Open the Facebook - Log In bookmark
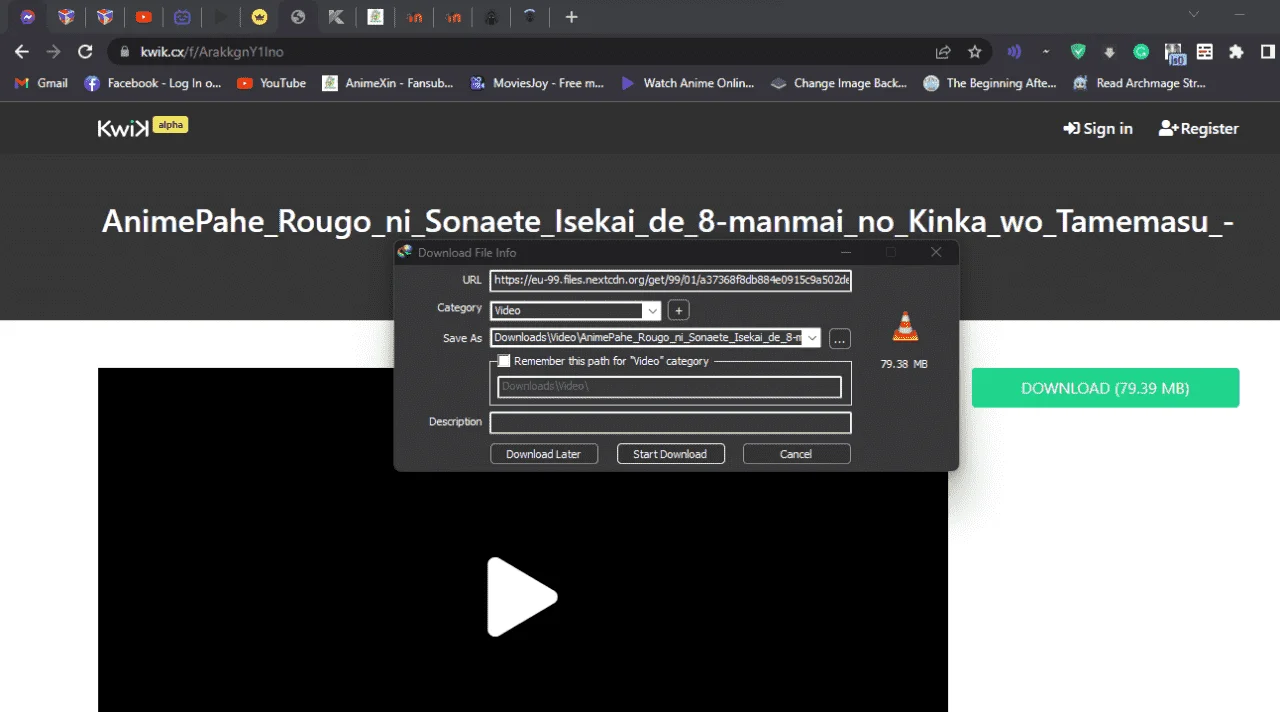1280x712 pixels. tap(153, 83)
